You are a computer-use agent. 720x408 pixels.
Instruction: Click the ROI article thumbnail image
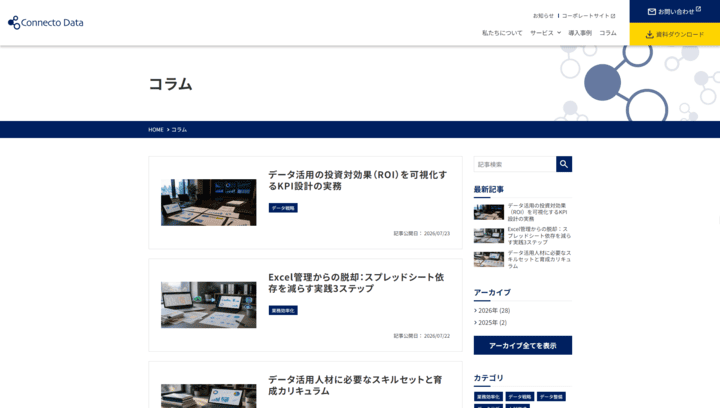click(x=208, y=202)
